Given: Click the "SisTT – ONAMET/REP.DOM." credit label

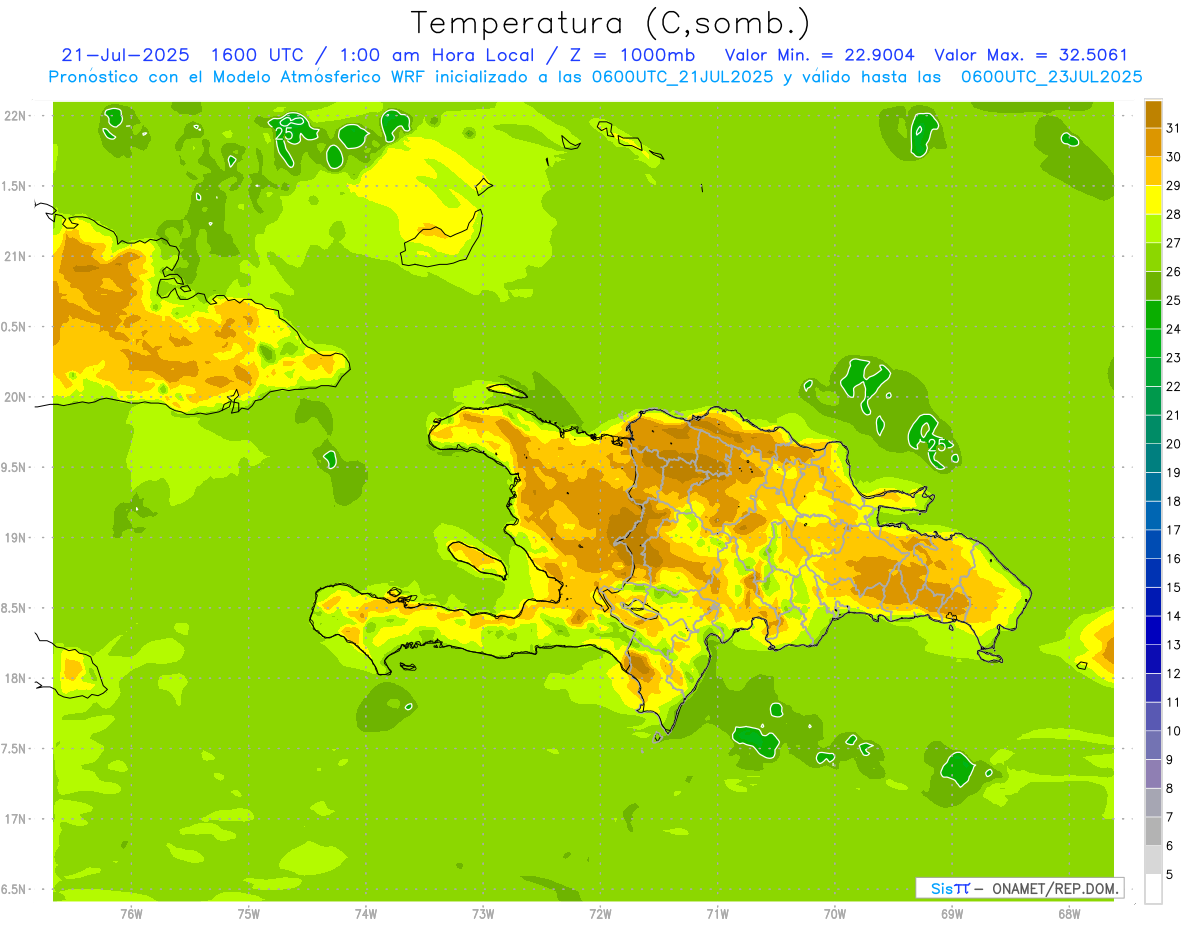Looking at the screenshot, I should click(x=1020, y=888).
